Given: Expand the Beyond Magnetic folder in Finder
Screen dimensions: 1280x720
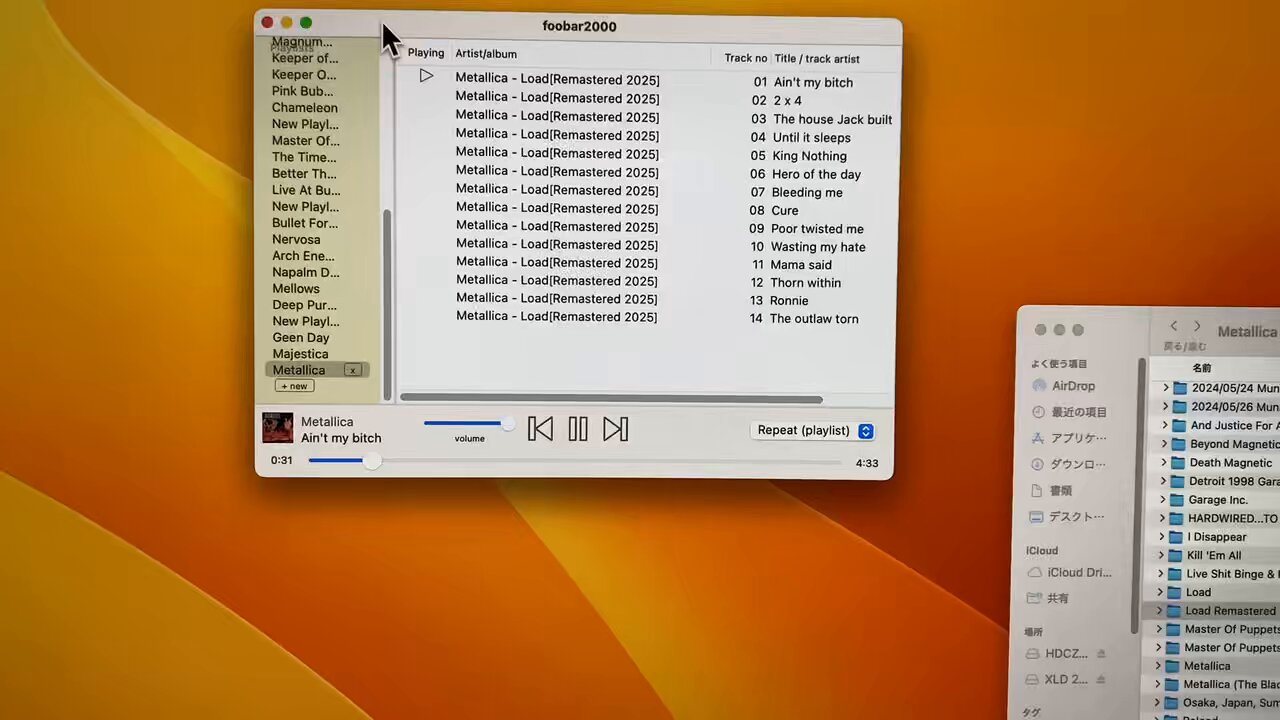Looking at the screenshot, I should [x=1163, y=444].
